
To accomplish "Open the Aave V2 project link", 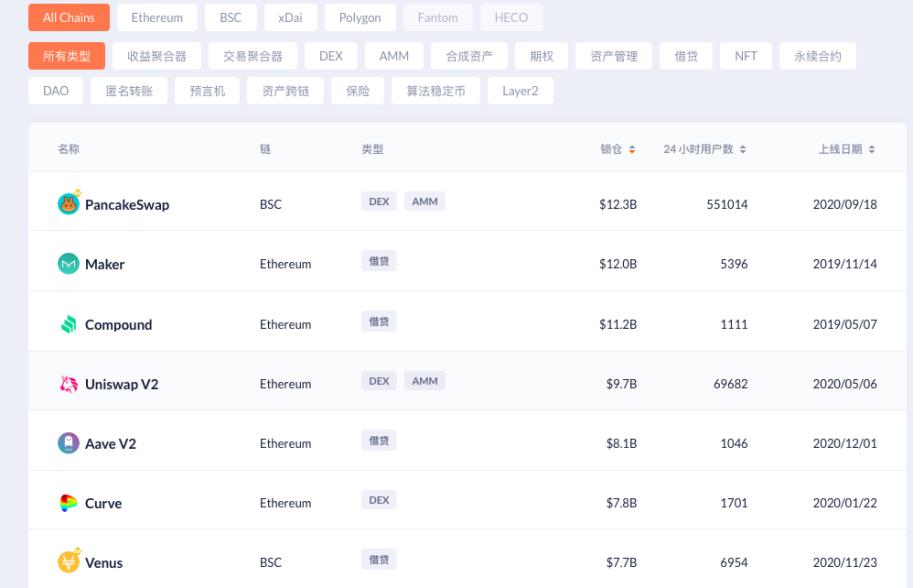I will 110,444.
